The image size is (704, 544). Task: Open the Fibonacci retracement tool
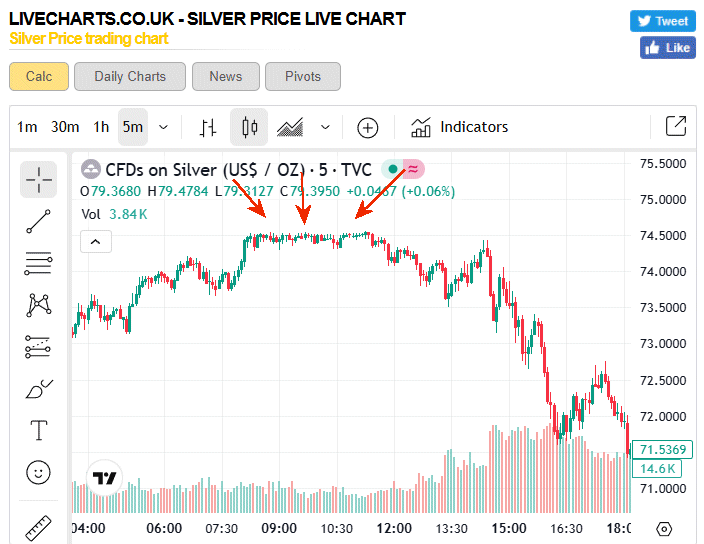pyautogui.click(x=39, y=264)
